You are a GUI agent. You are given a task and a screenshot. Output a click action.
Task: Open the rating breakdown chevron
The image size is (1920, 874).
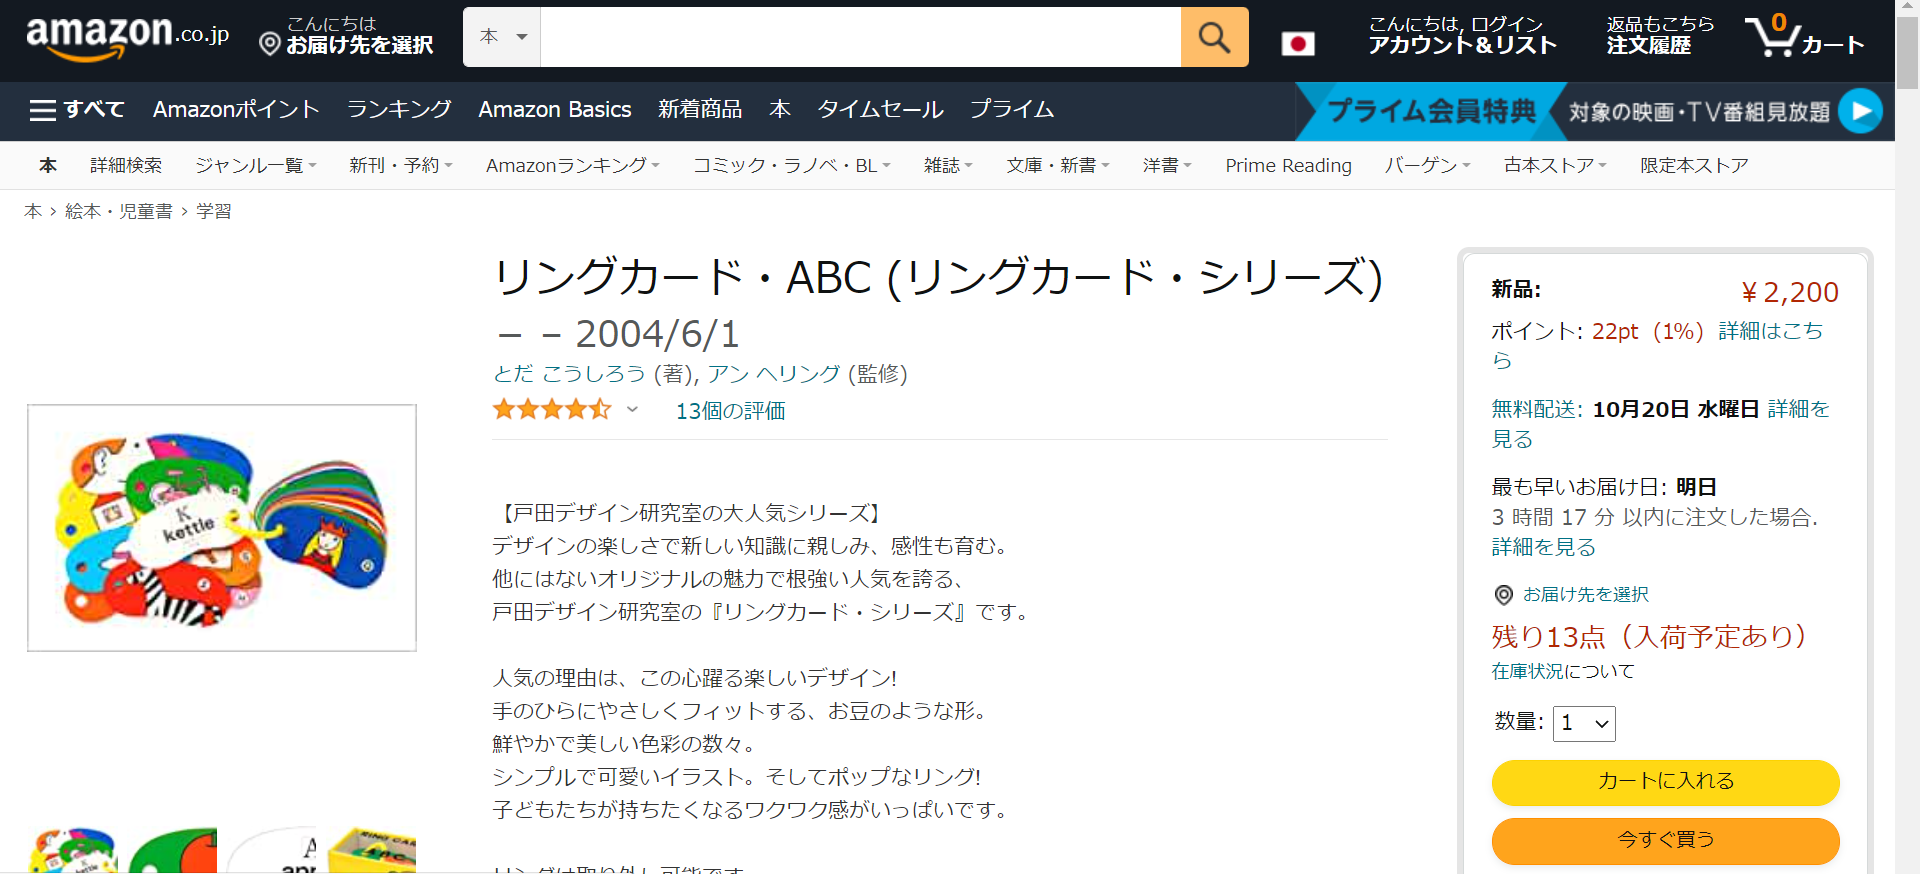632,409
